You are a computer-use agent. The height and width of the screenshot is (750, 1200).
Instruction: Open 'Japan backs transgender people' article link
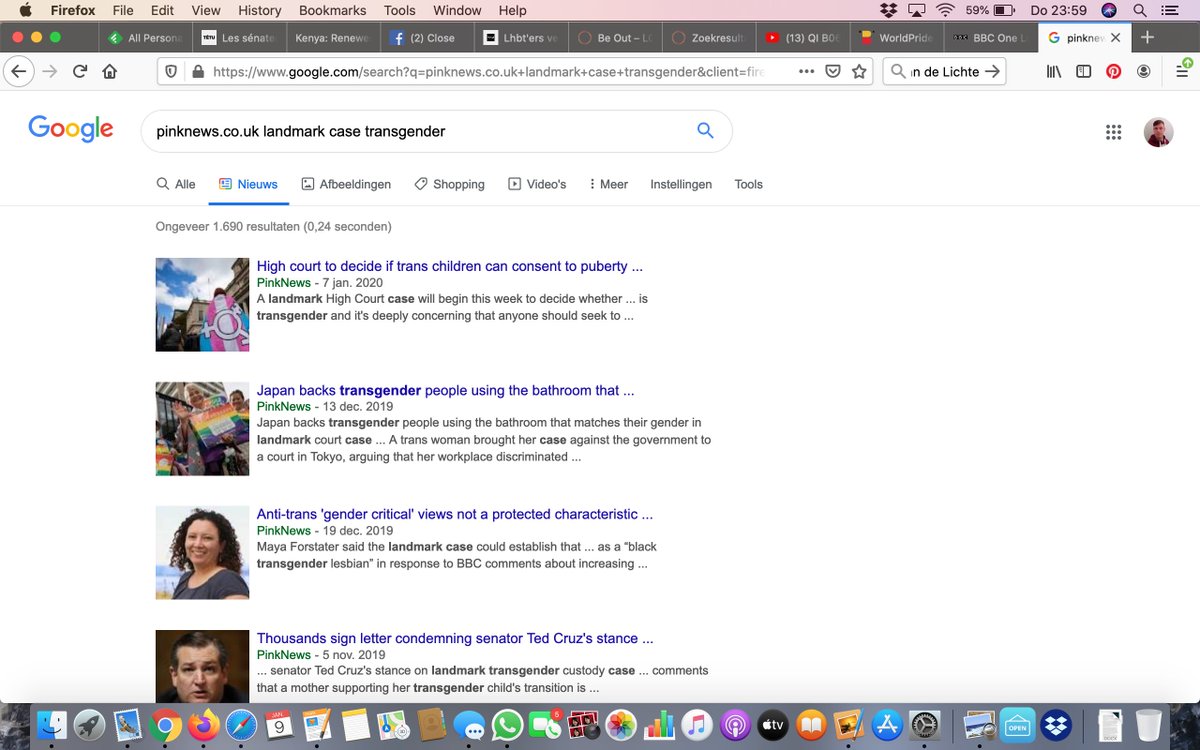(x=446, y=390)
